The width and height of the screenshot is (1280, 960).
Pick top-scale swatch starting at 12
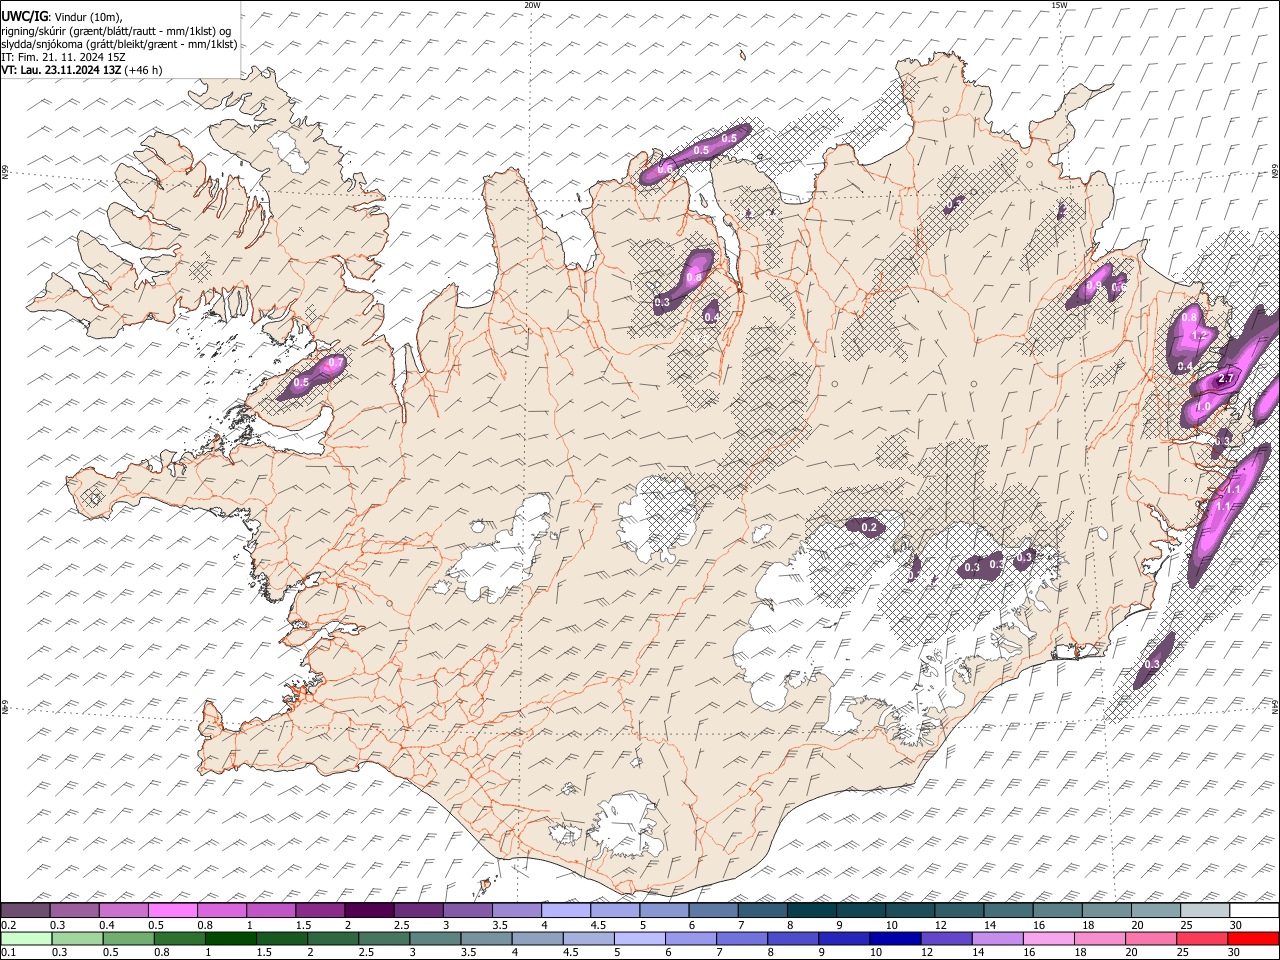point(958,910)
